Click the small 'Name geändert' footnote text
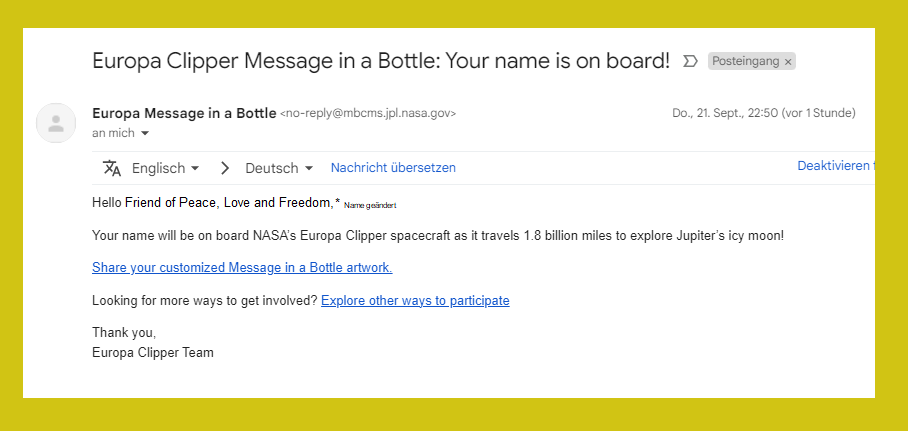 (x=370, y=205)
